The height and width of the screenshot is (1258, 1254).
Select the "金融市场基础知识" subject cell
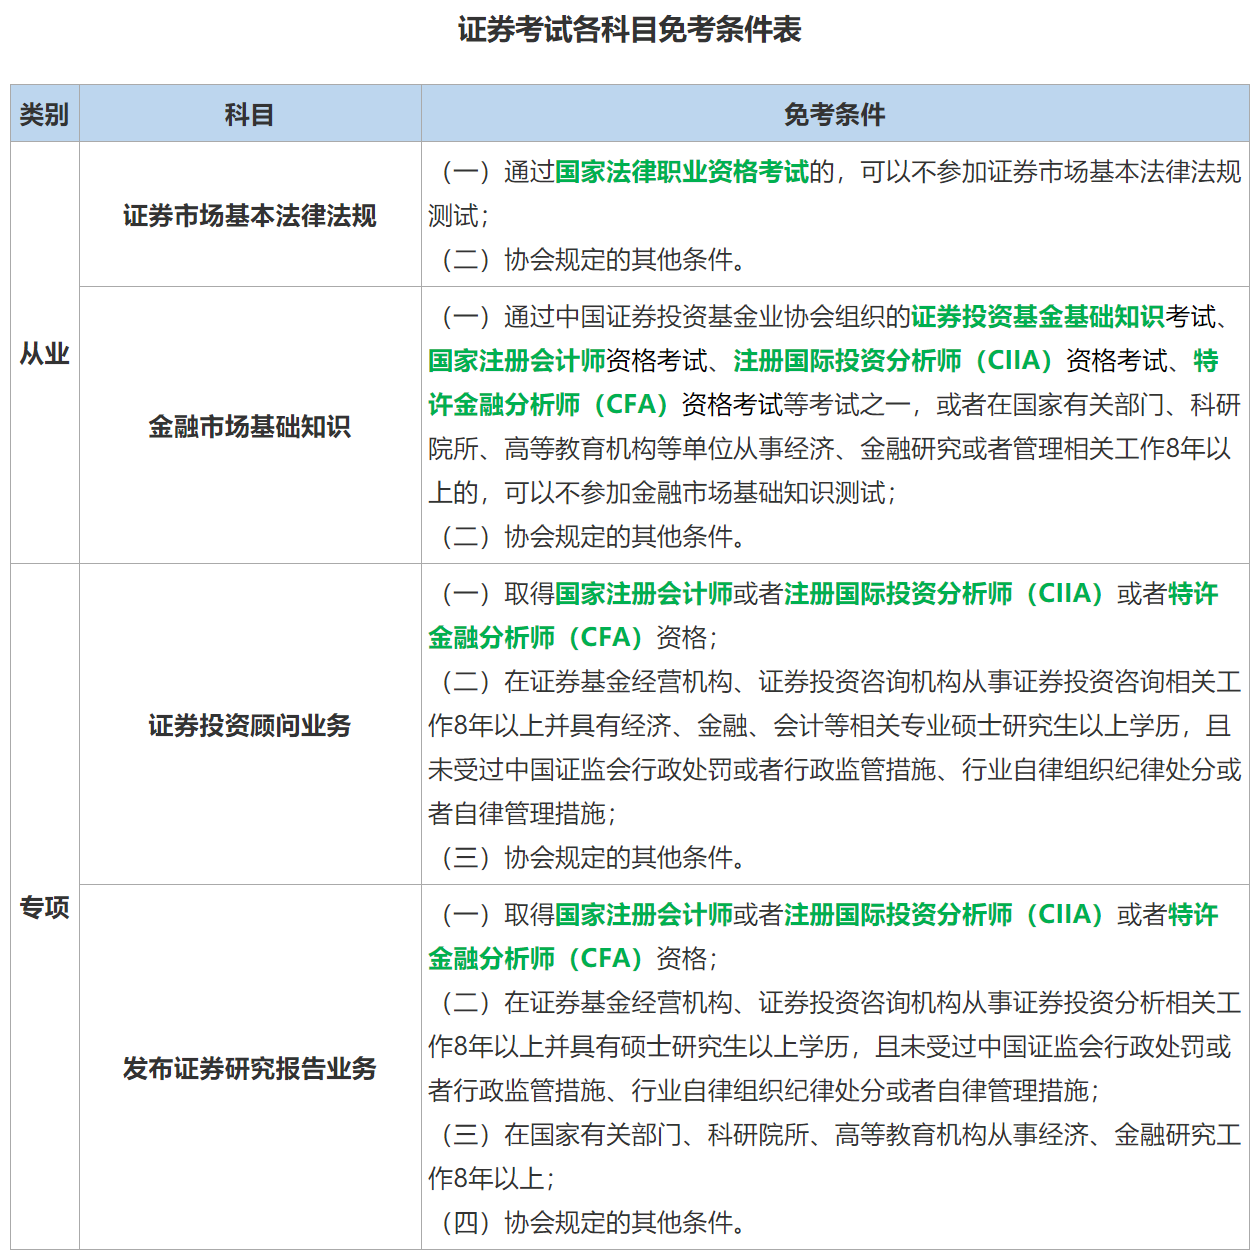249,426
